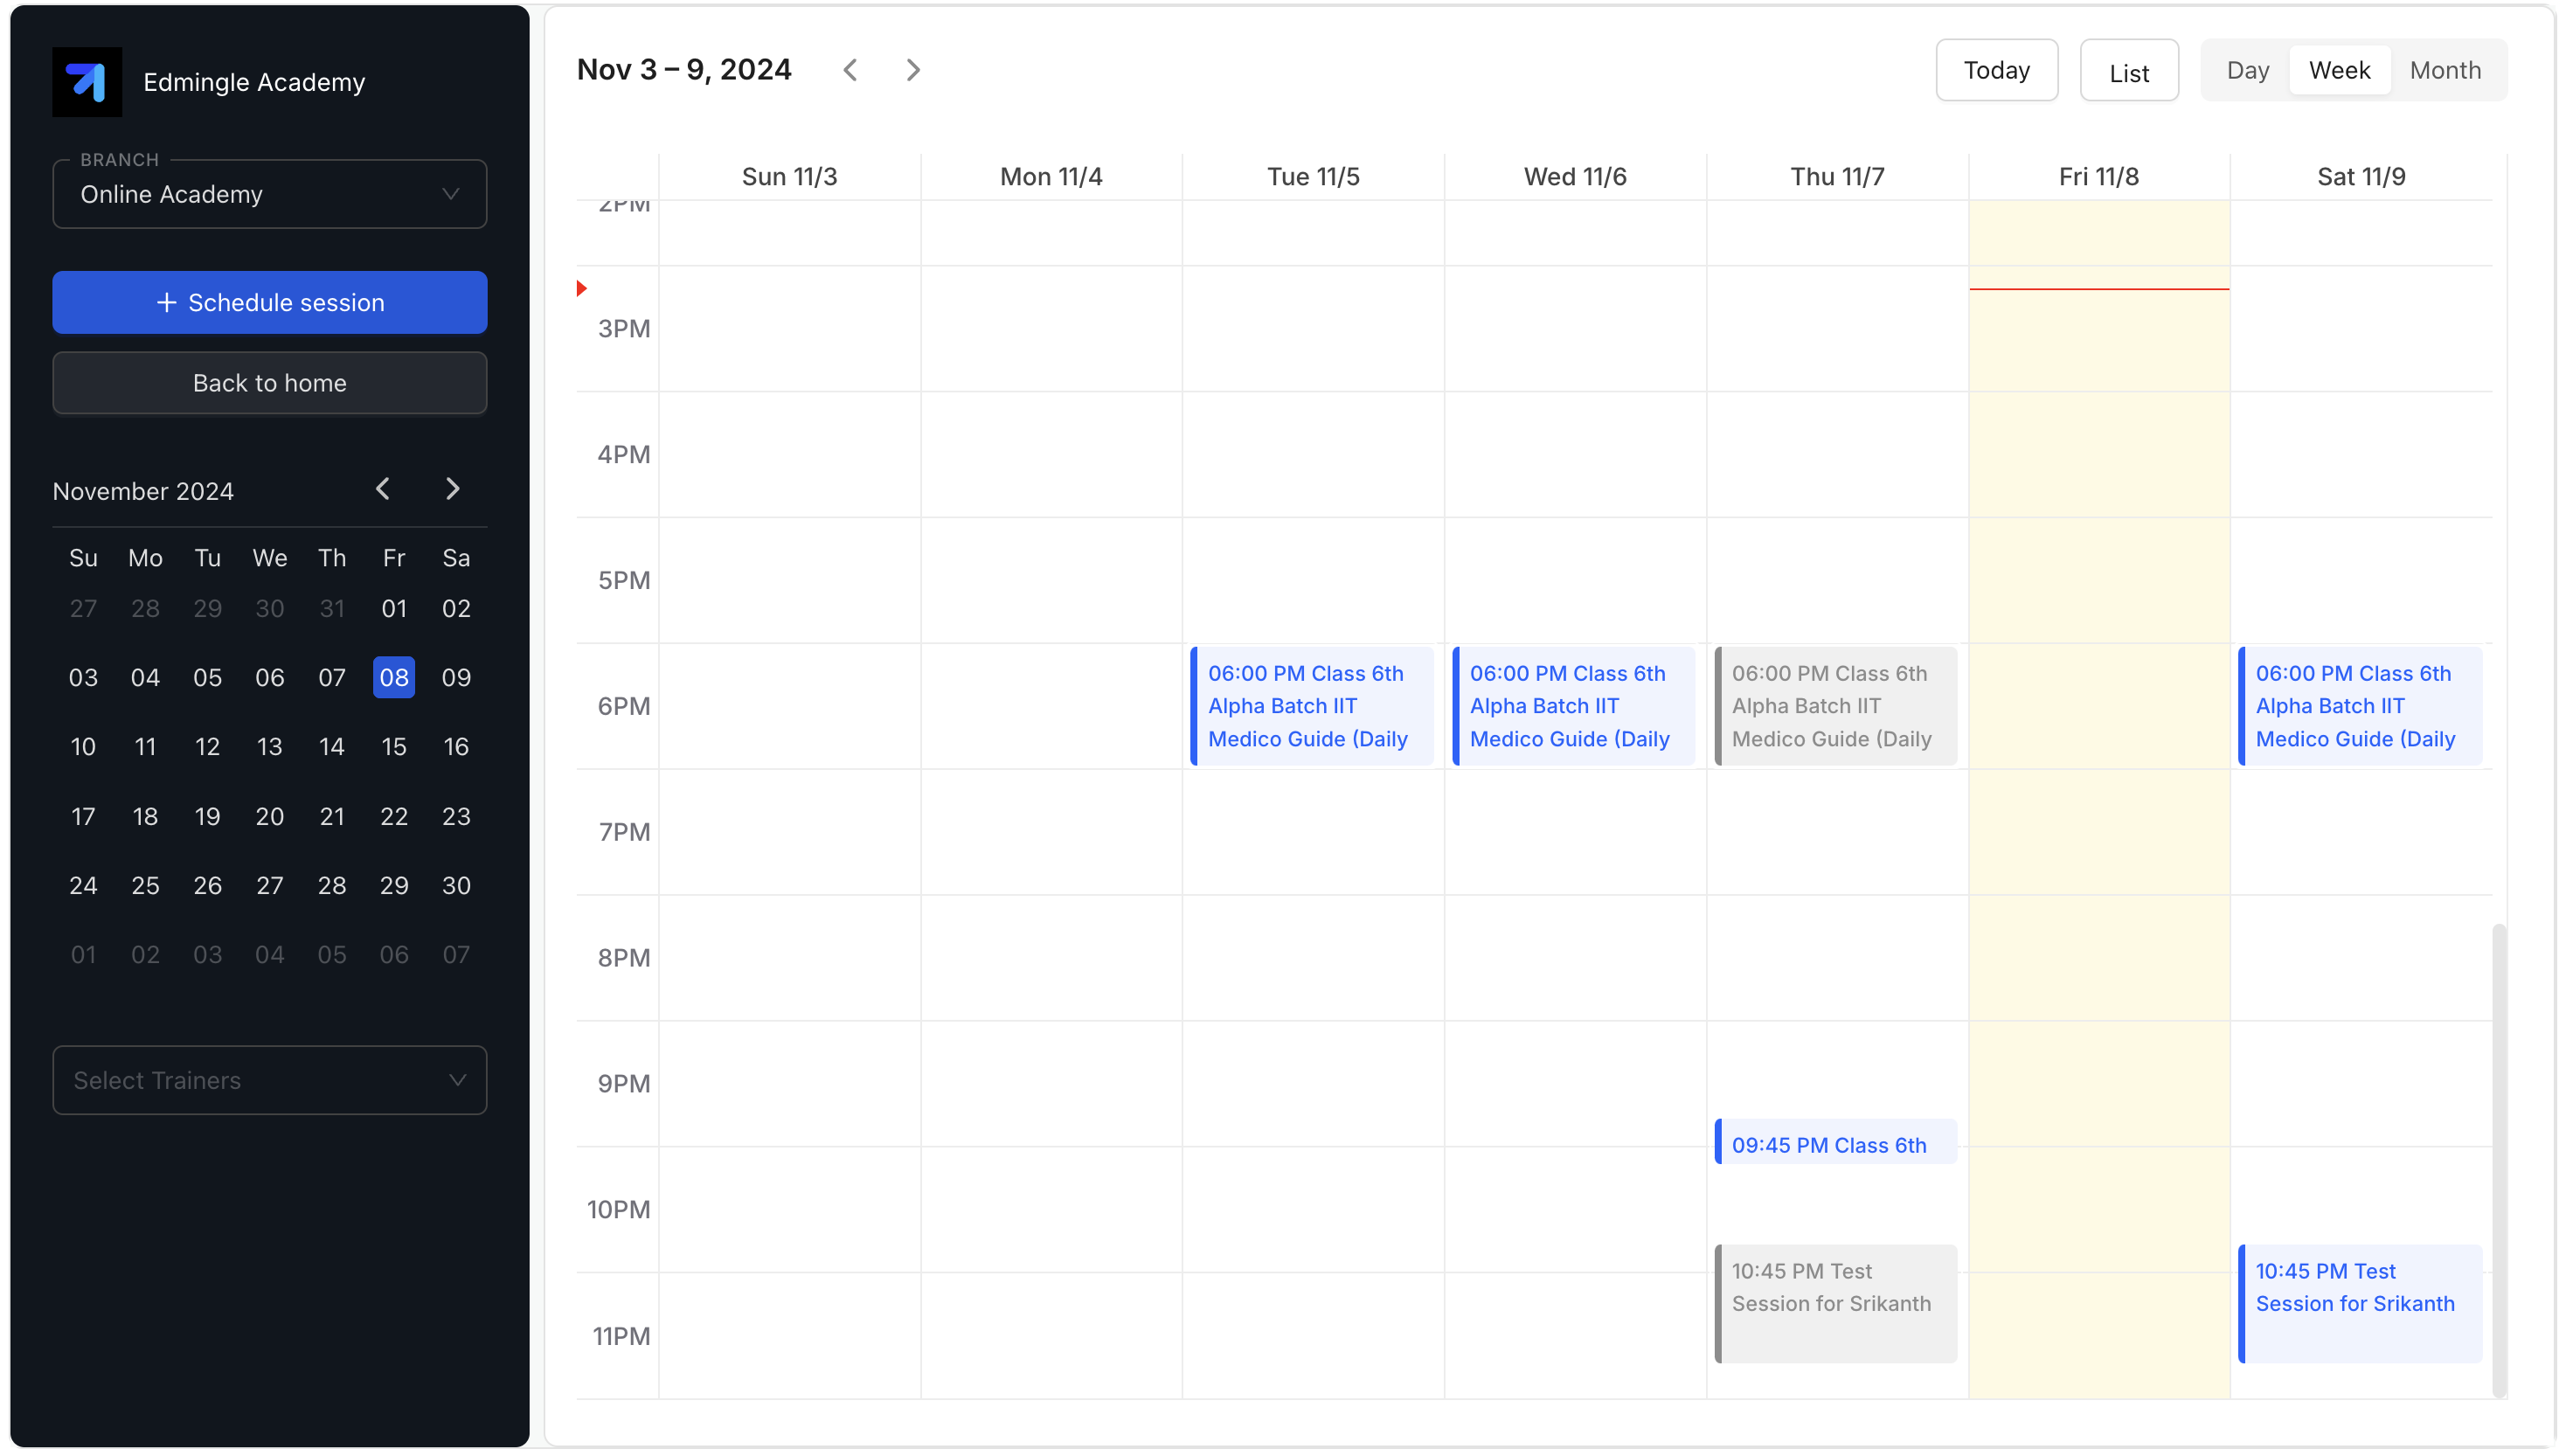2559x1456 pixels.
Task: Jump to Today in calendar
Action: click(1996, 70)
